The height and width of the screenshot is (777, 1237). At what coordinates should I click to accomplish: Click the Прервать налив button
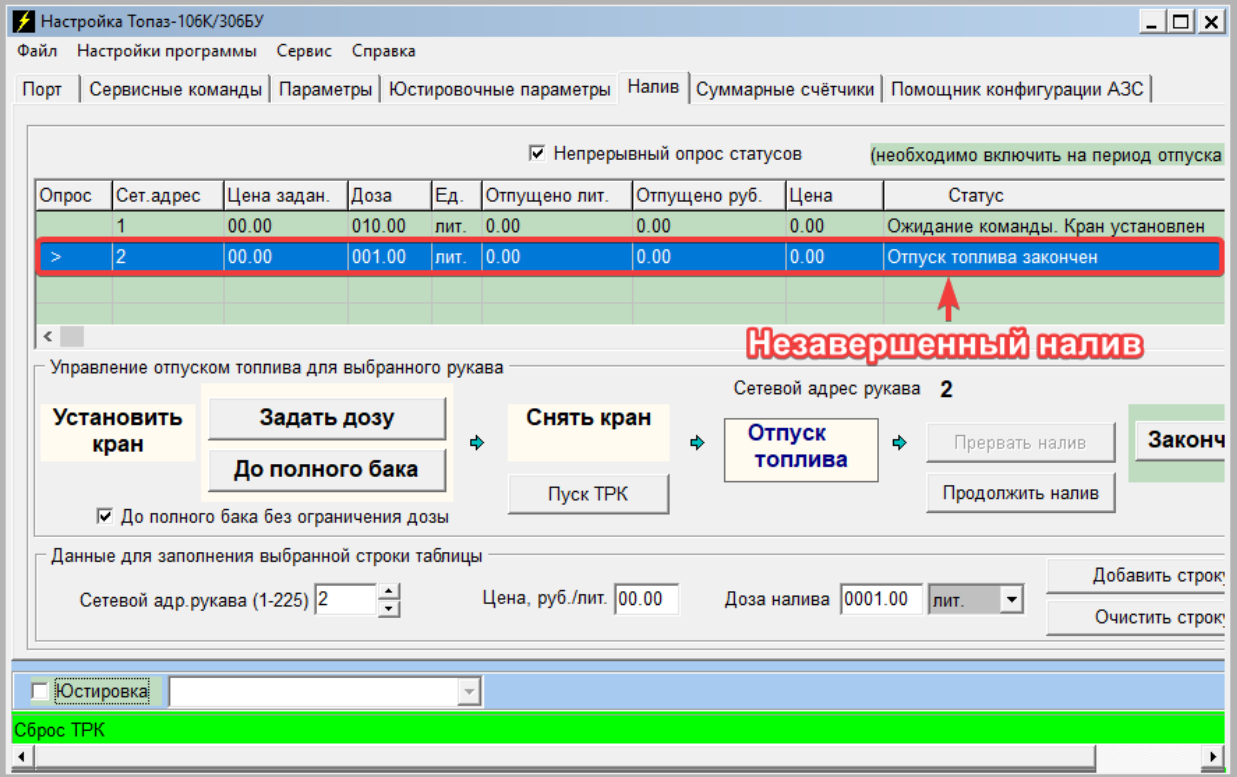coord(1021,442)
